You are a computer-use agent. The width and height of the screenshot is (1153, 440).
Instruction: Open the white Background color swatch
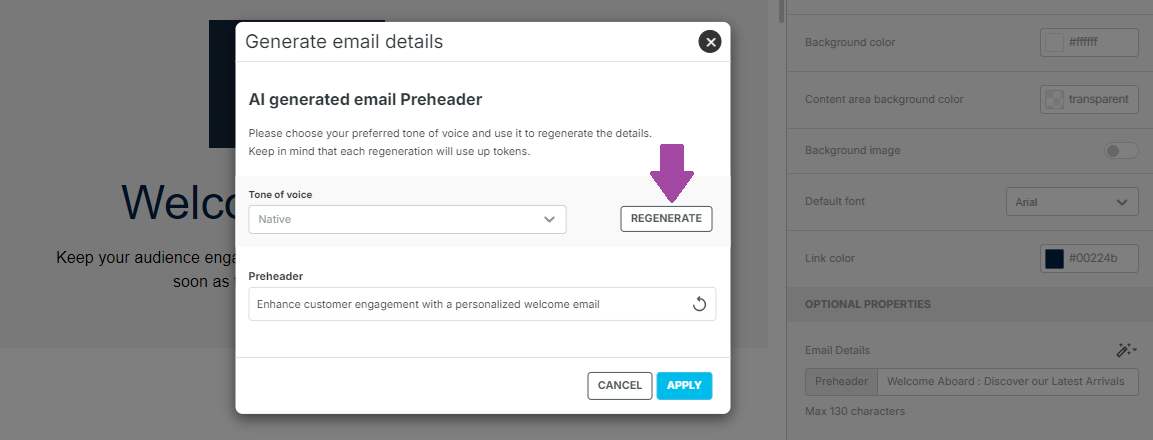coord(1054,43)
